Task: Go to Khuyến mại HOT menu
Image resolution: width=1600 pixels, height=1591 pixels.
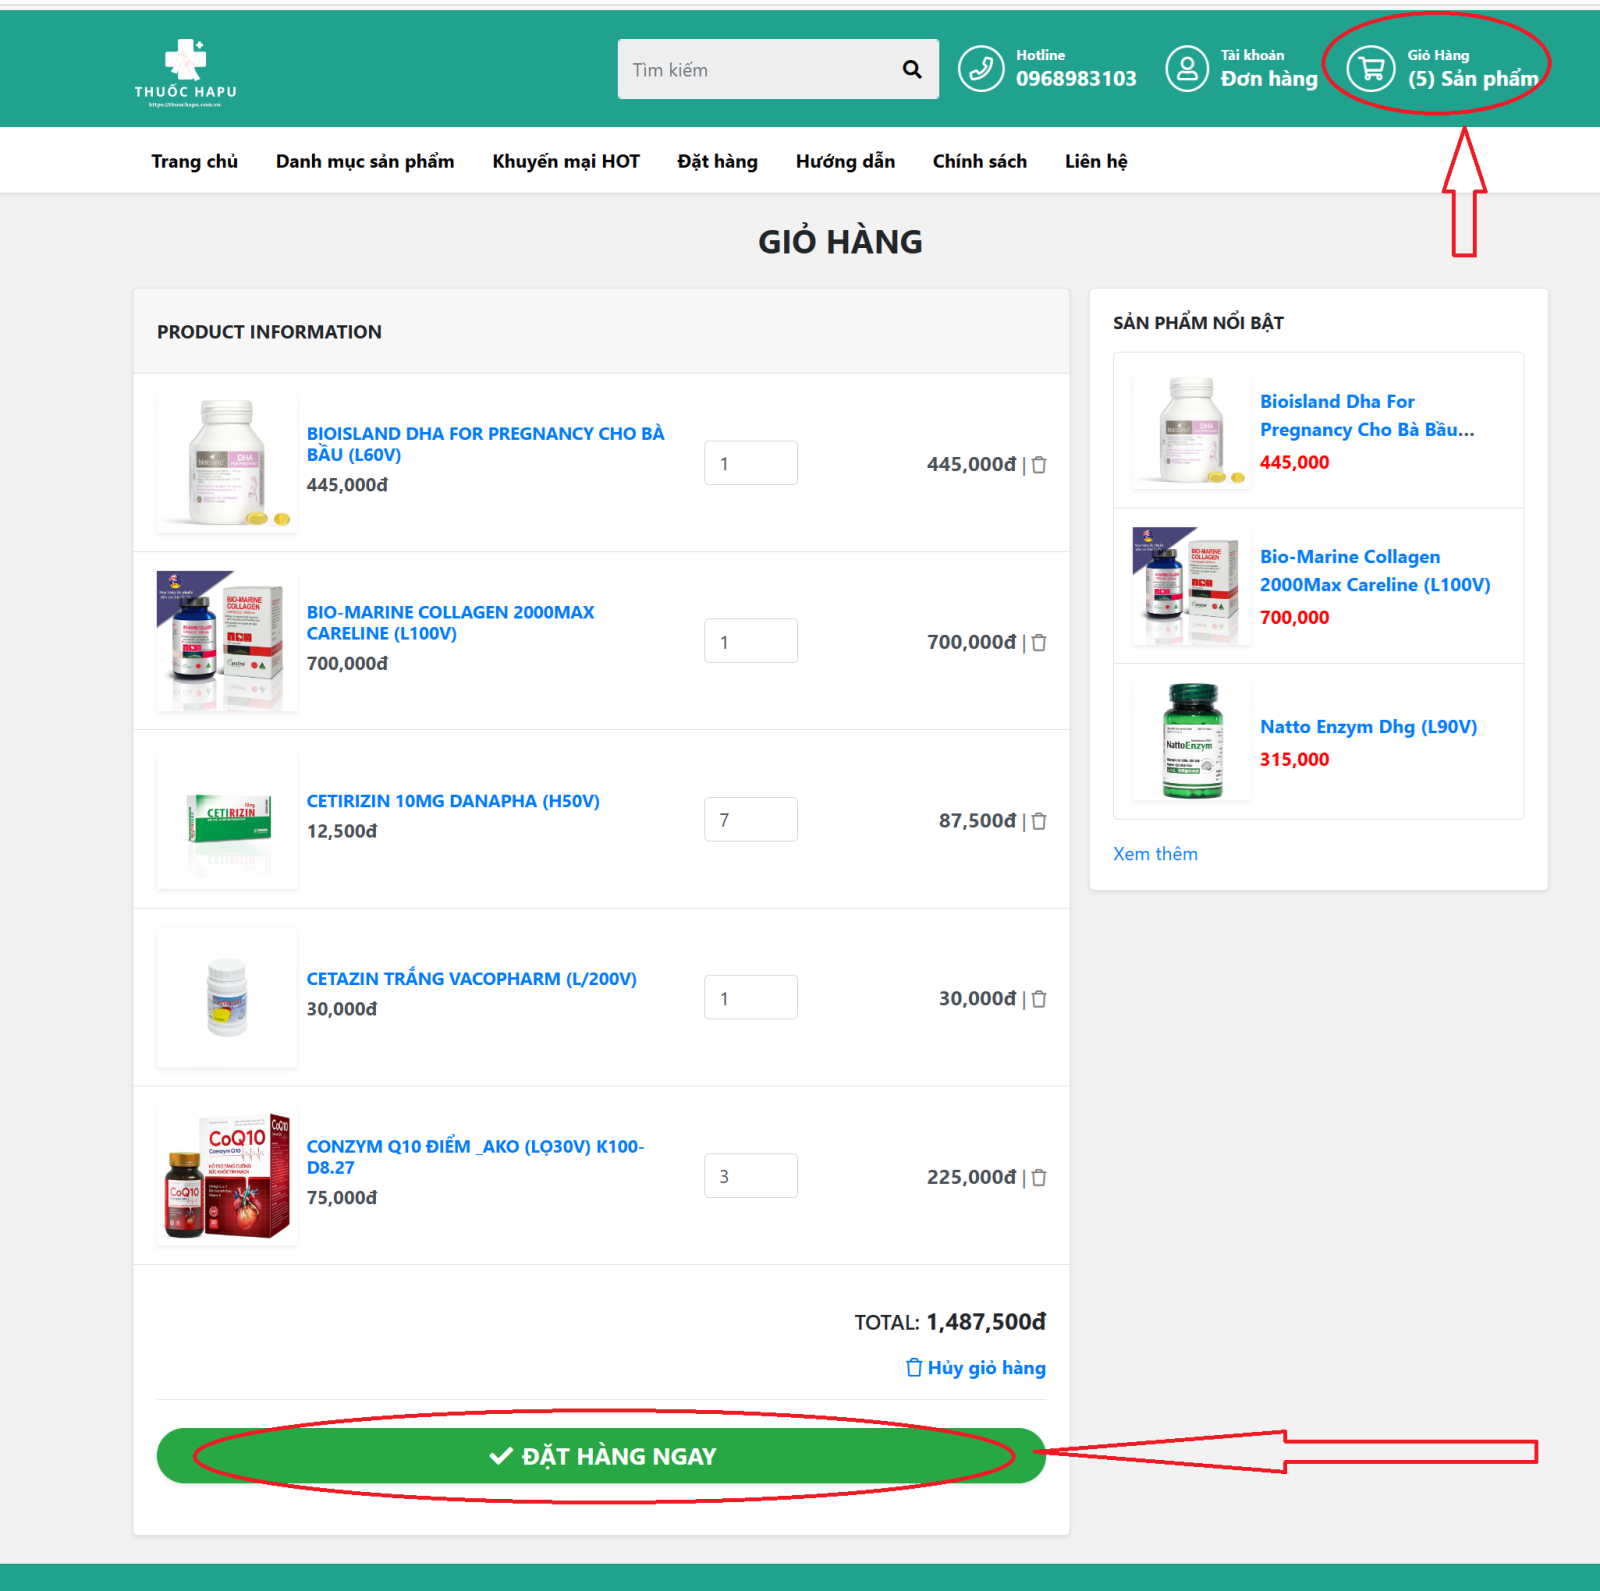Action: 566,161
